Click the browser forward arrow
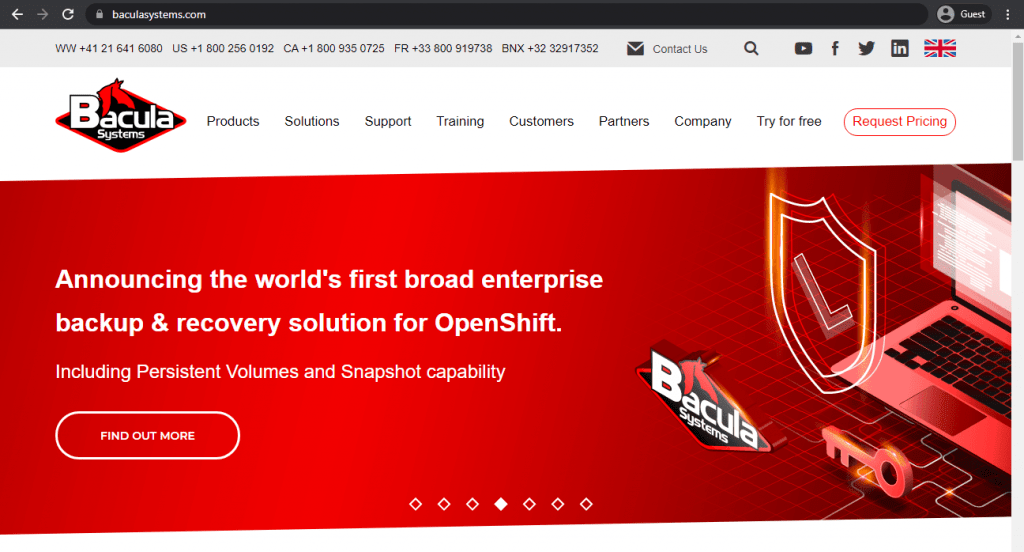This screenshot has height=552, width=1024. point(42,14)
